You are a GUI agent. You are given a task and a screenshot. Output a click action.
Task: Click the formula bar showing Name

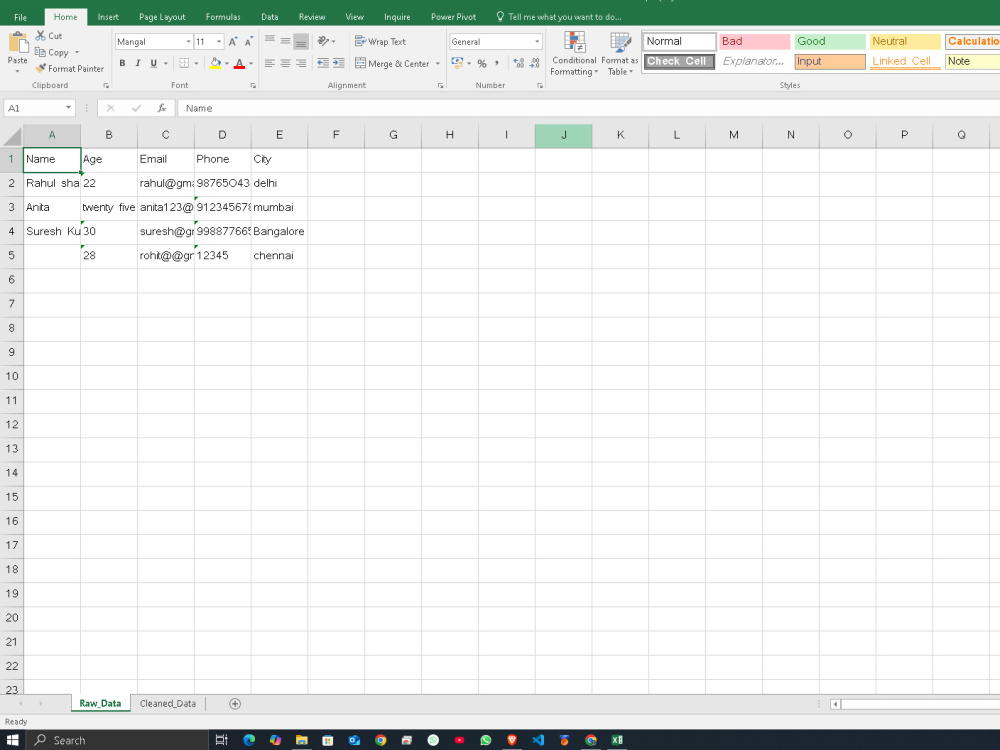[587, 108]
